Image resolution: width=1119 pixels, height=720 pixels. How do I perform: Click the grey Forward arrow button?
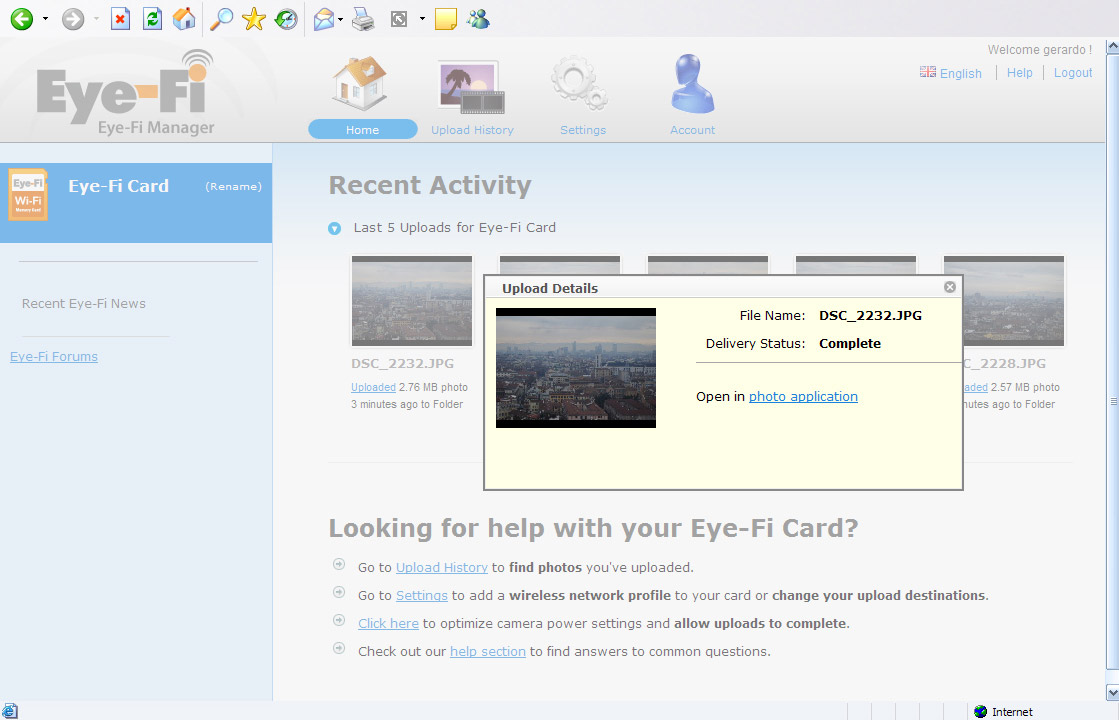click(x=73, y=19)
